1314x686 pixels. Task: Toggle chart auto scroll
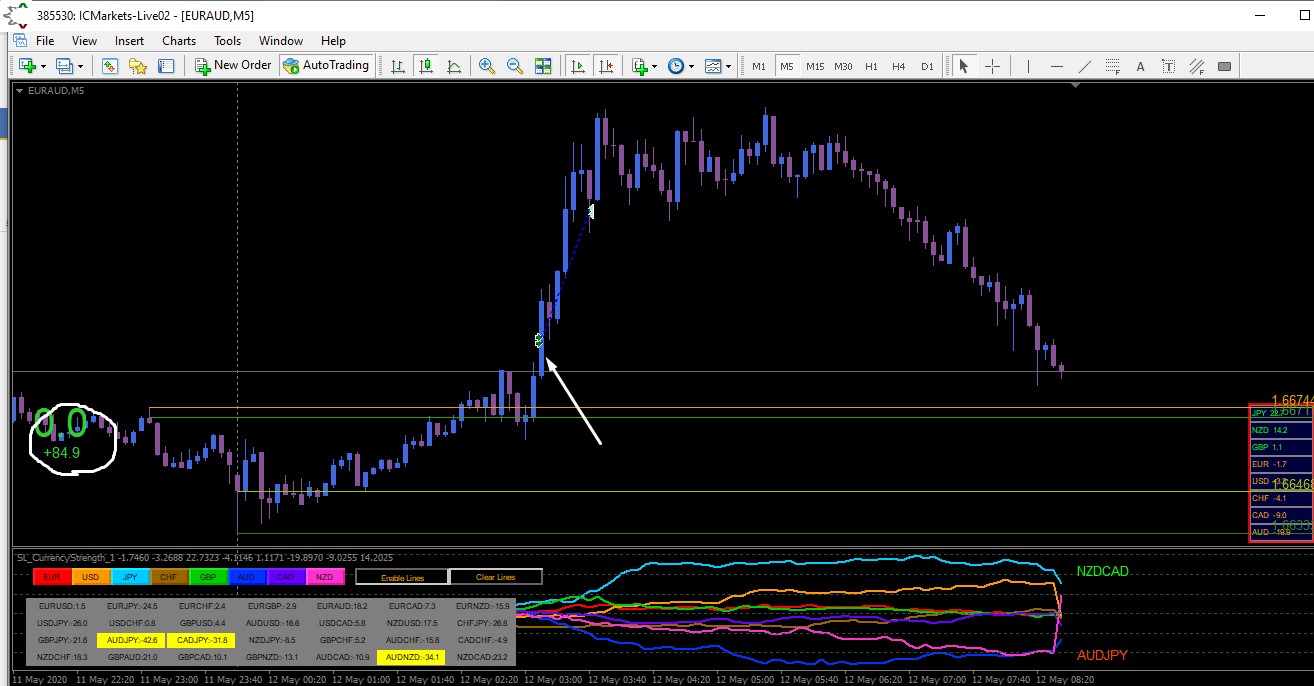point(577,66)
